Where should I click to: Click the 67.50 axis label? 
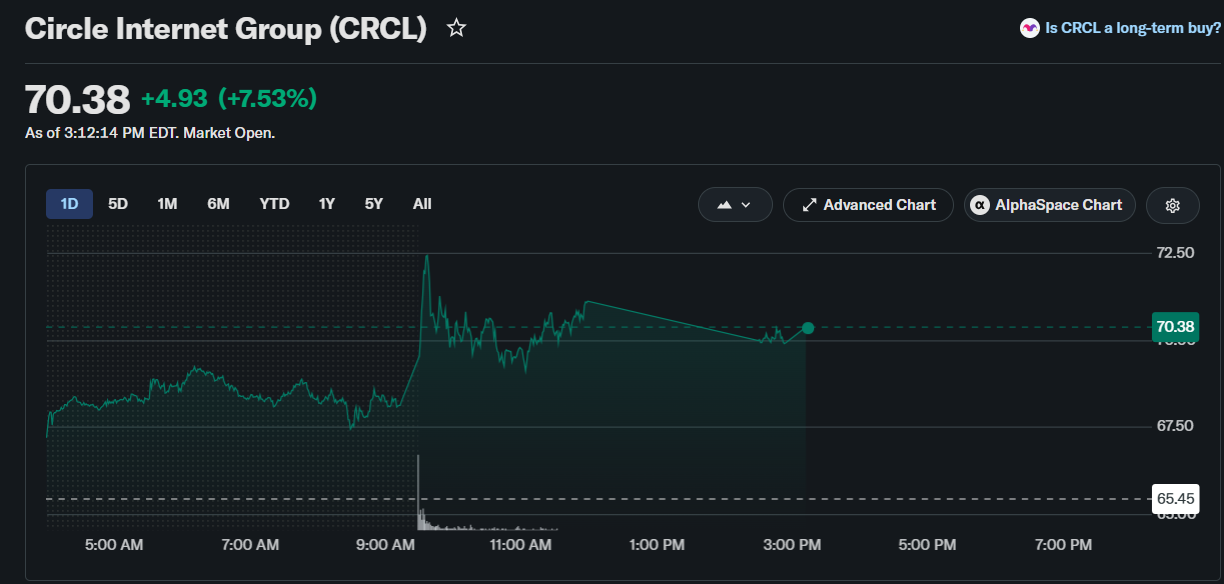(1175, 426)
